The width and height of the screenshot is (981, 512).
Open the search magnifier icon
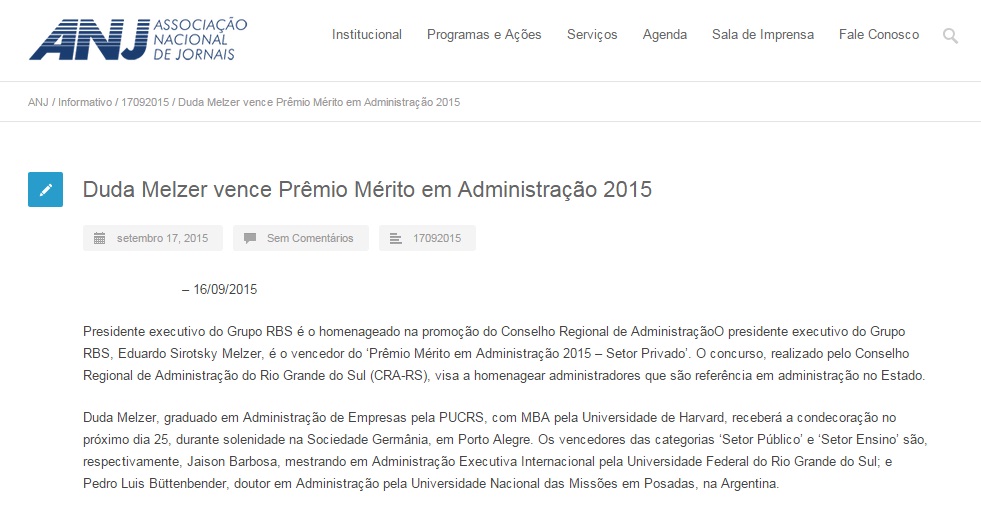click(950, 36)
